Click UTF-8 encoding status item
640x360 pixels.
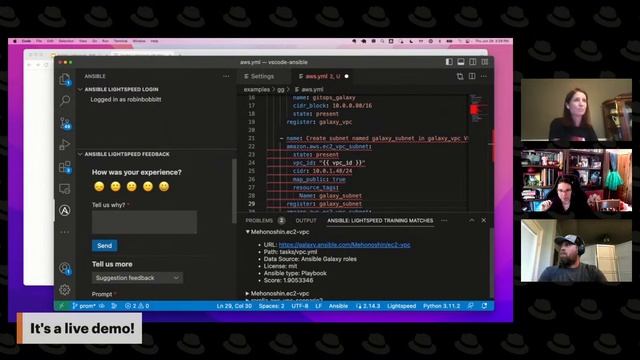[x=300, y=306]
